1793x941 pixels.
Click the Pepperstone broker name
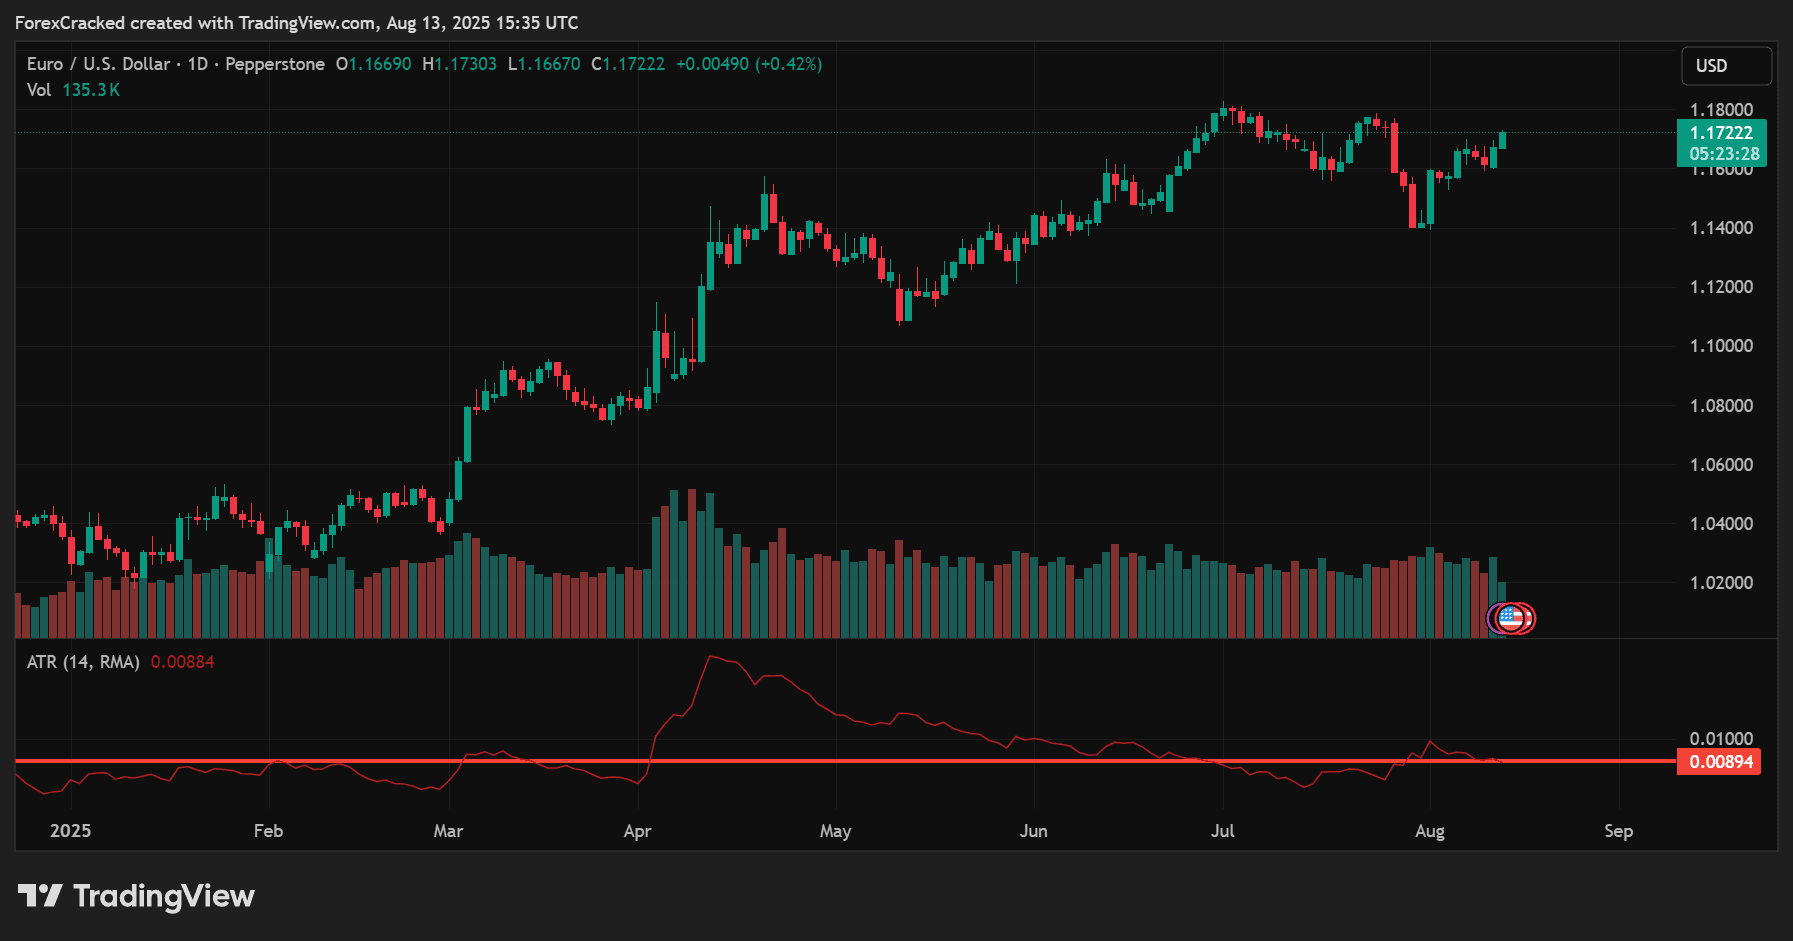(275, 63)
